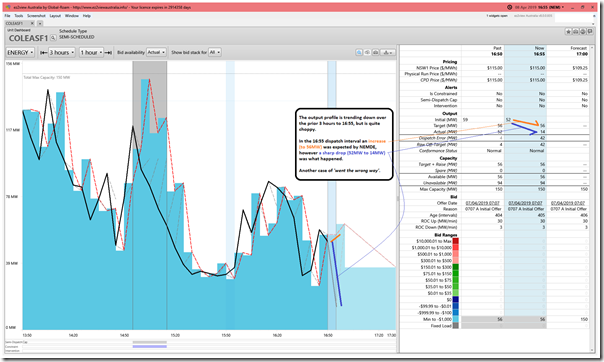Click the NSW1 Price row label
This screenshot has height=362, width=604.
coord(436,68)
